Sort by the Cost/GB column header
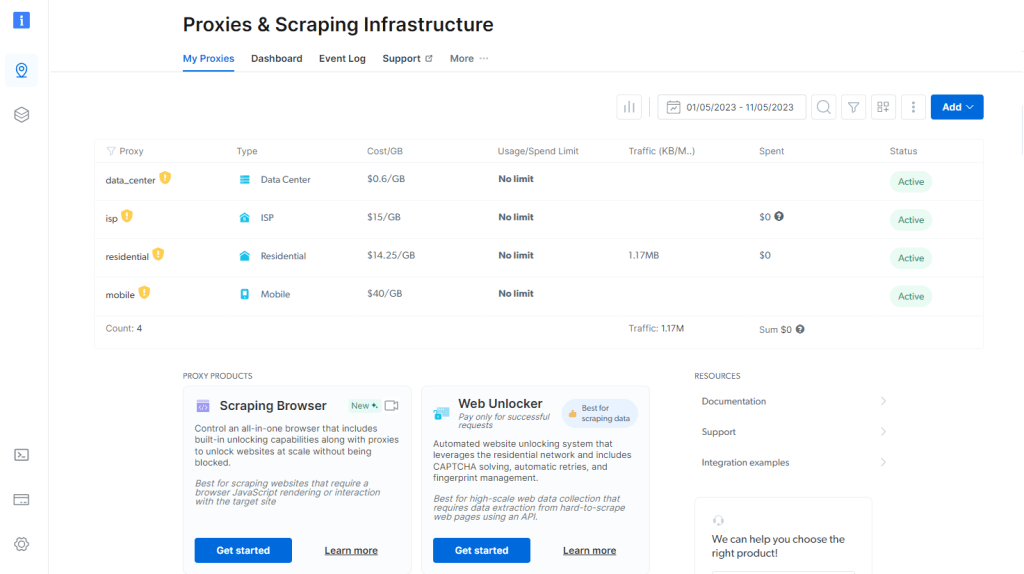The height and width of the screenshot is (574, 1024). pos(385,151)
